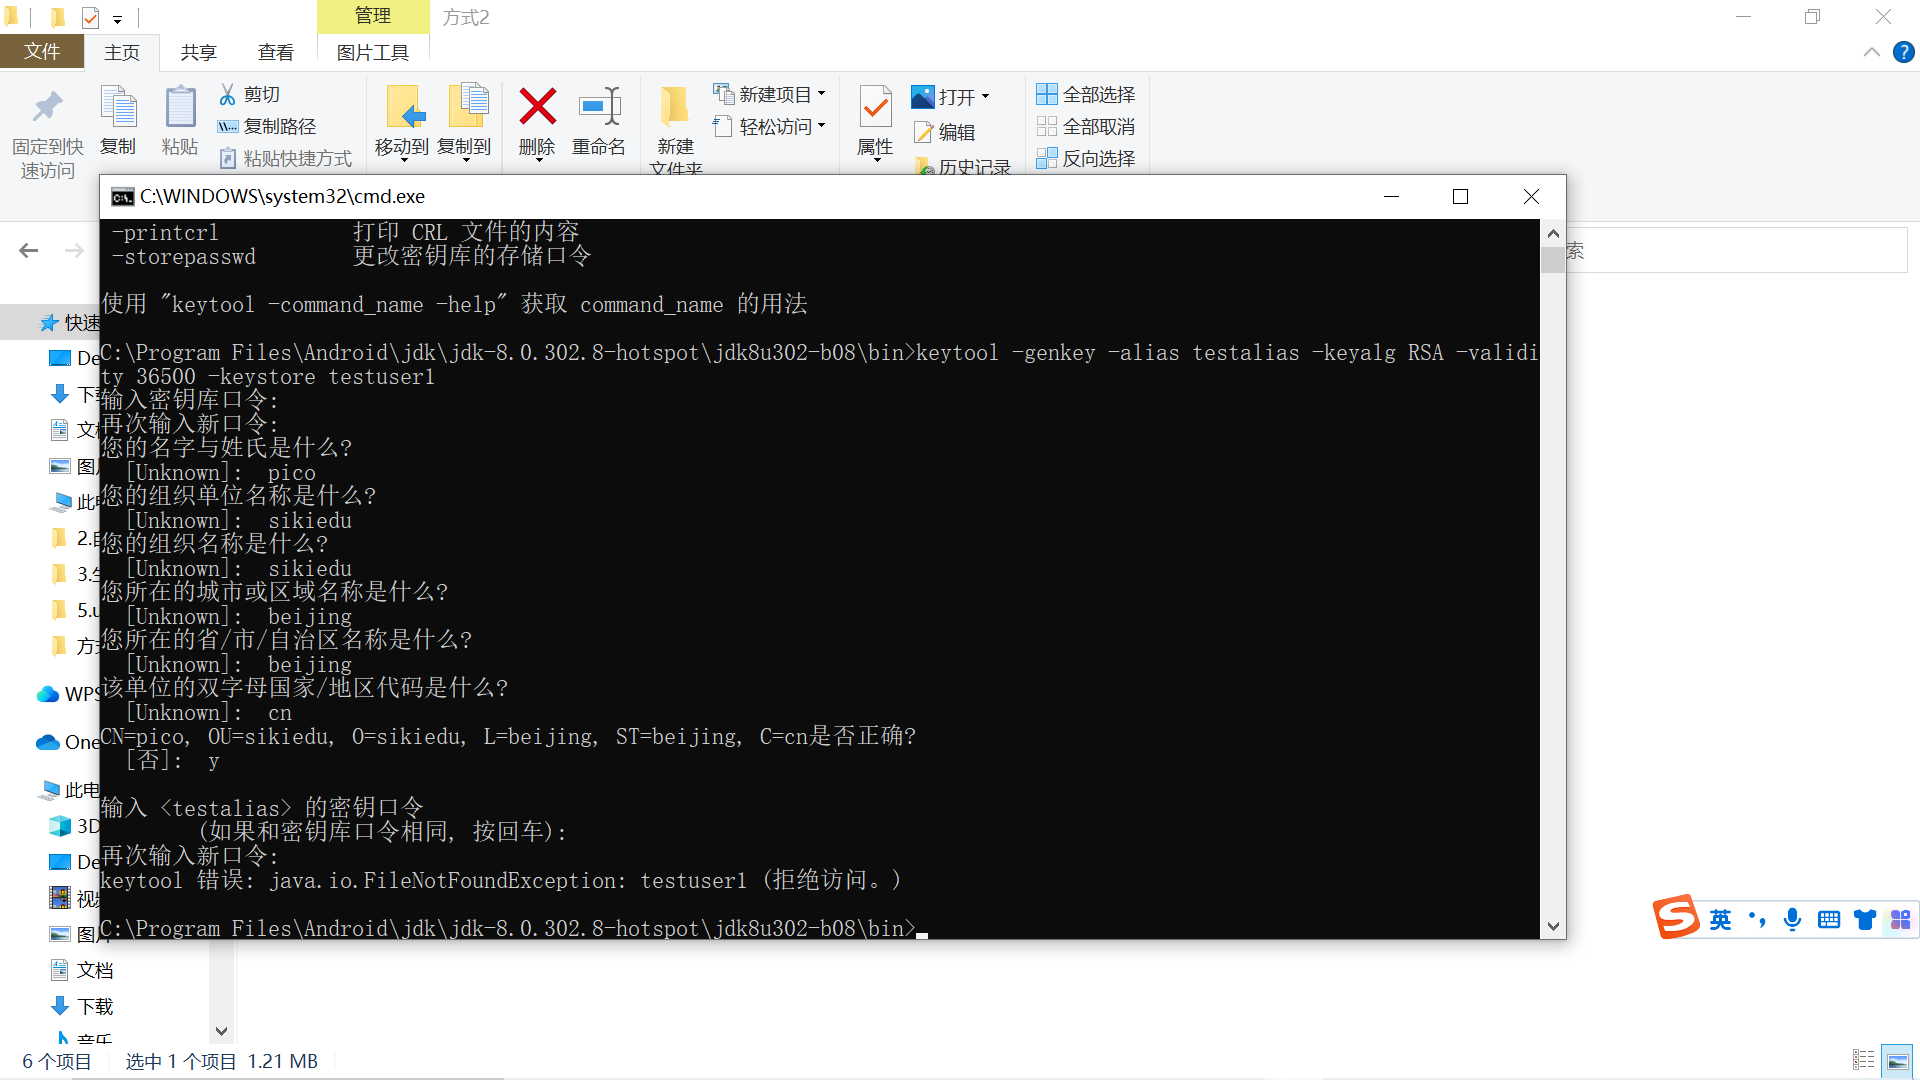Click the '6 个项目' status bar text
Viewport: 1920px width, 1080px height.
(x=57, y=1061)
